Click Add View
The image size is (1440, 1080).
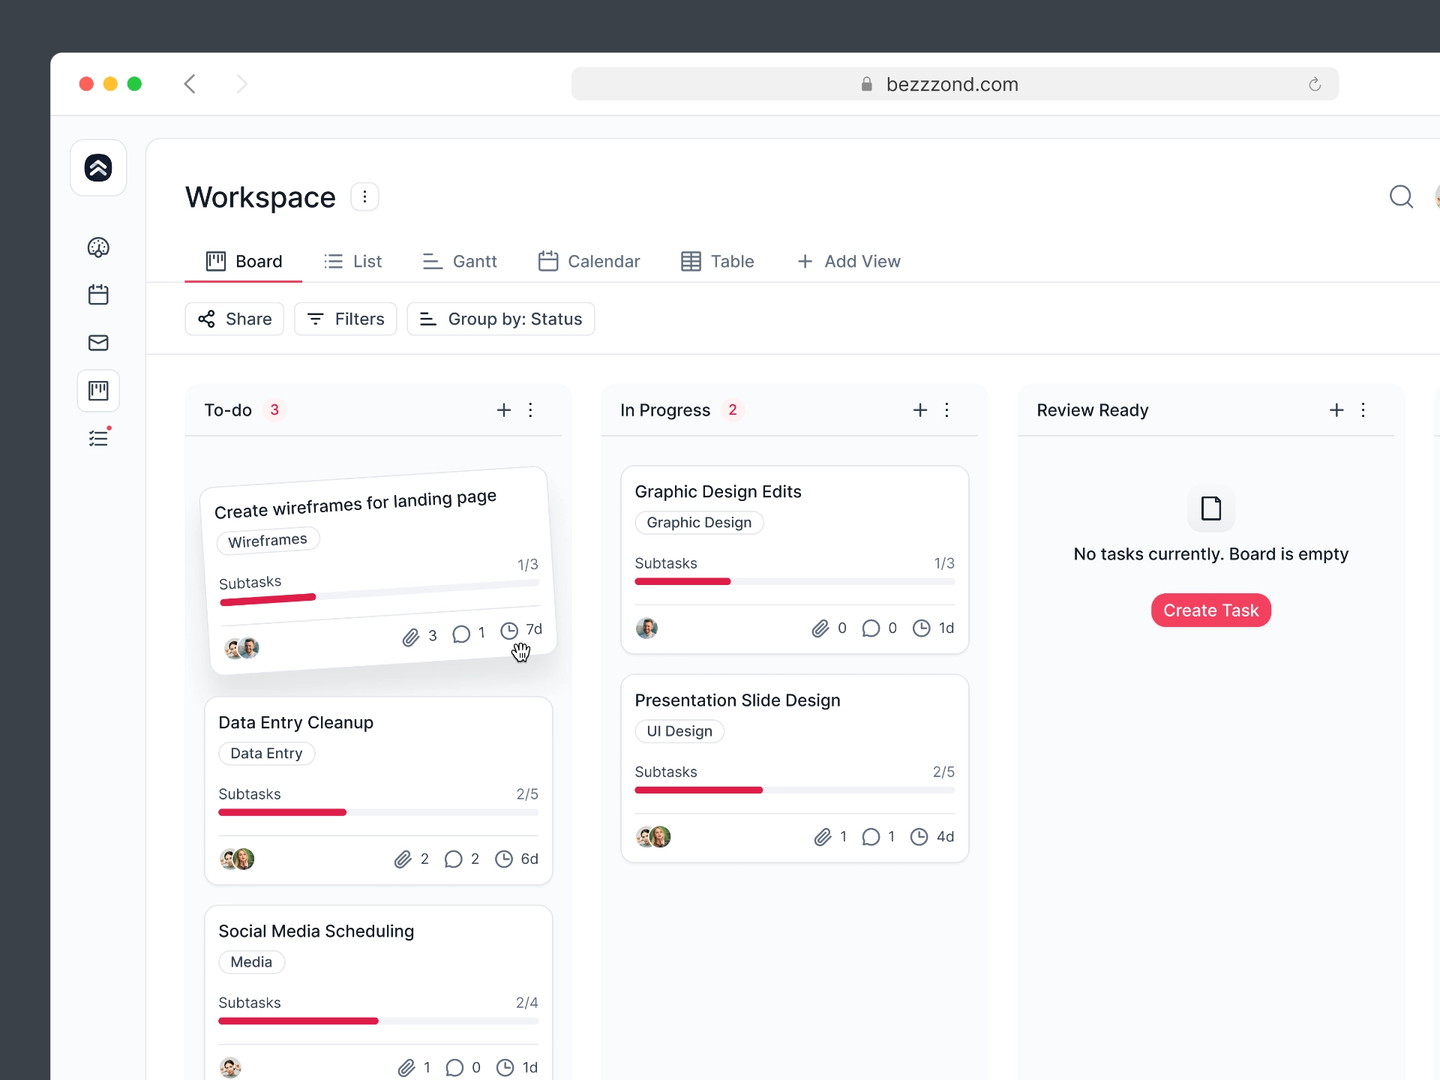point(848,261)
